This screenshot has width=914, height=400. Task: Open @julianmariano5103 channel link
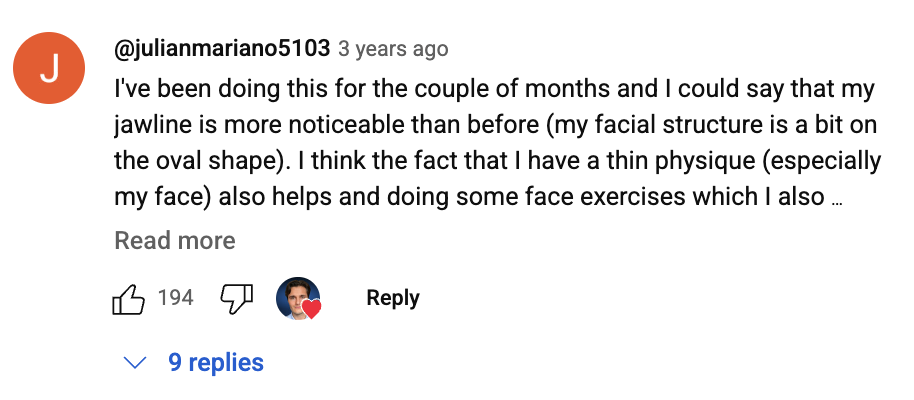coord(222,48)
